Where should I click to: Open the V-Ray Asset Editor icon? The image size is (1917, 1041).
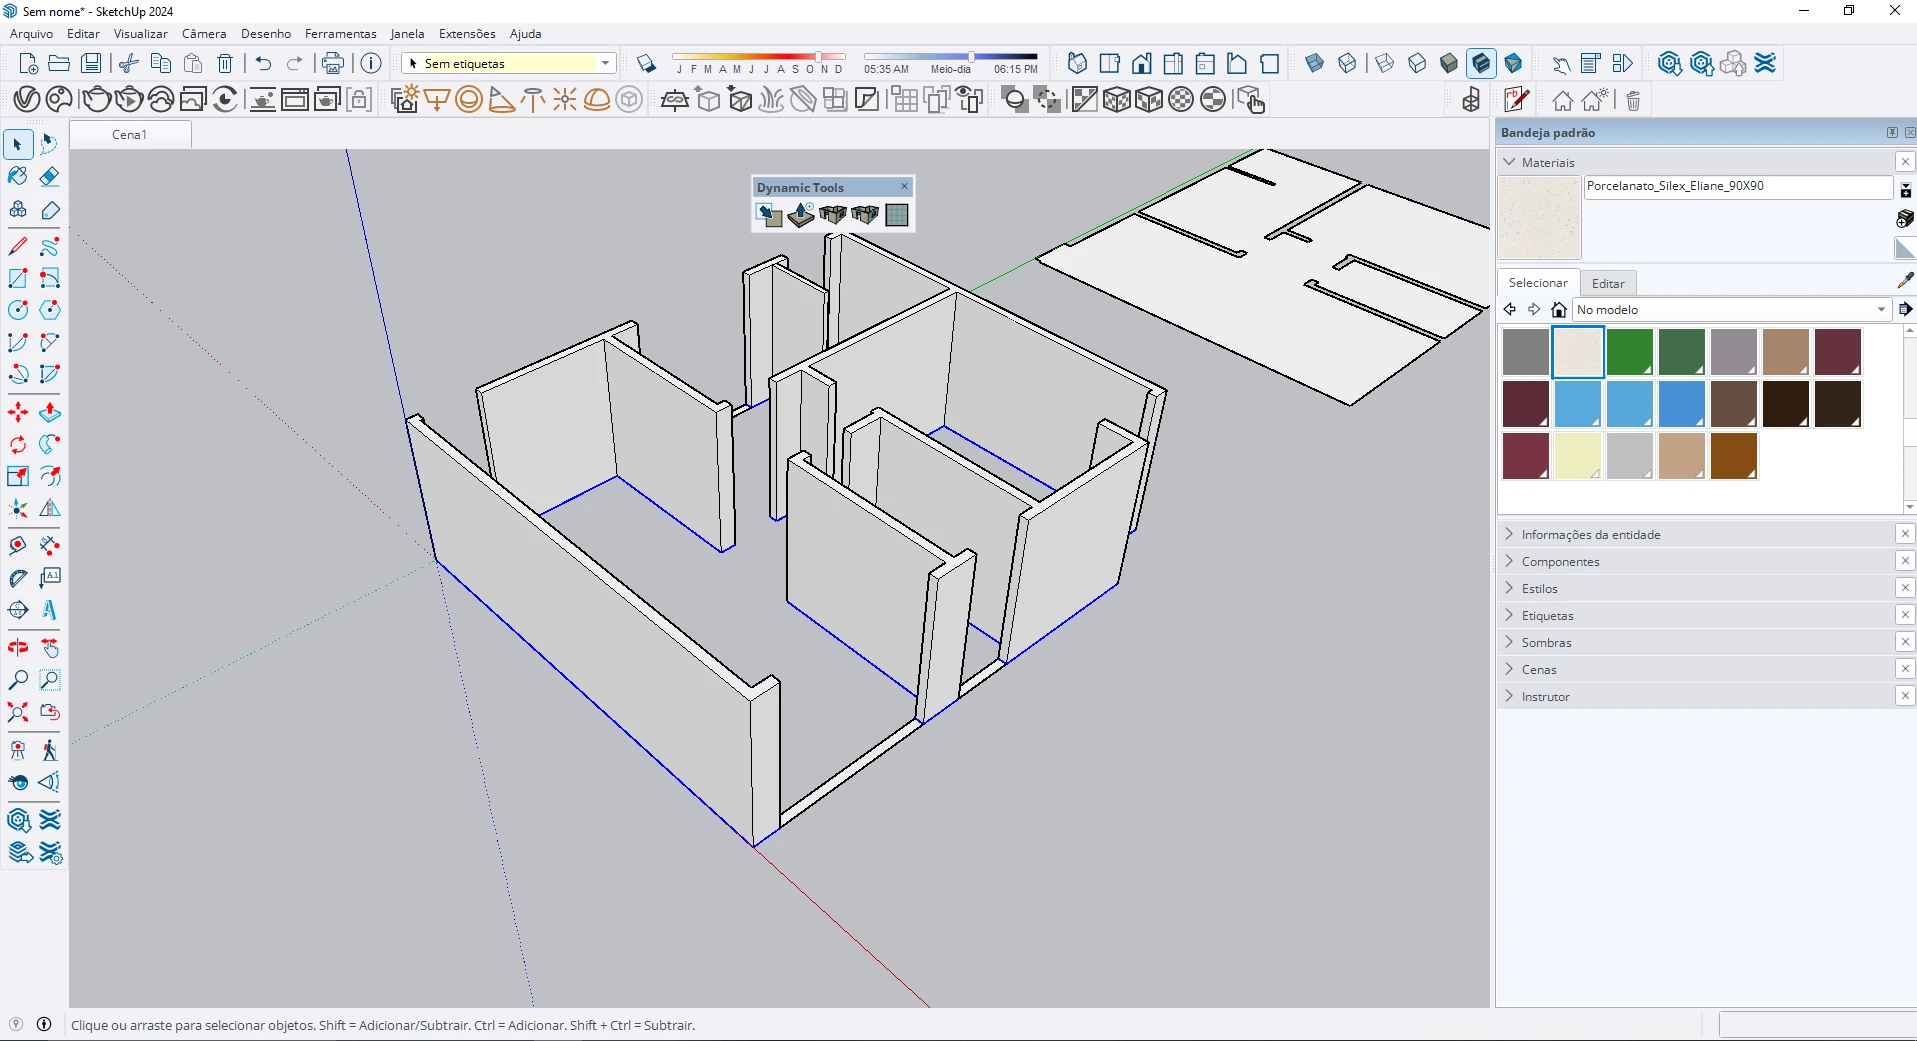tap(27, 99)
